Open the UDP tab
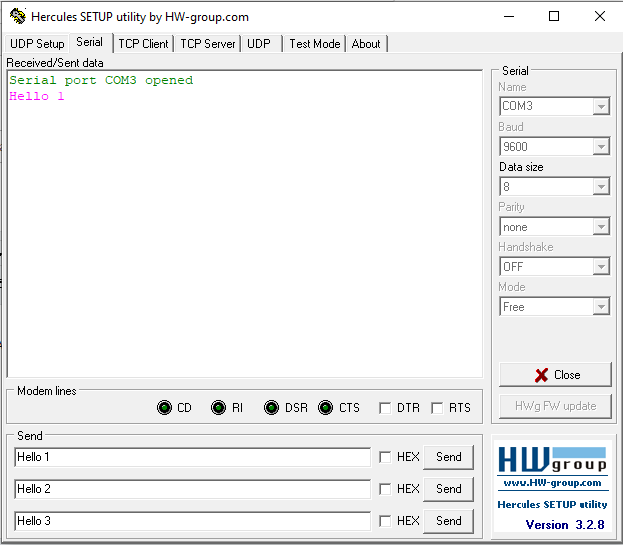Screen dimensions: 623x545 pyautogui.click(x=259, y=44)
